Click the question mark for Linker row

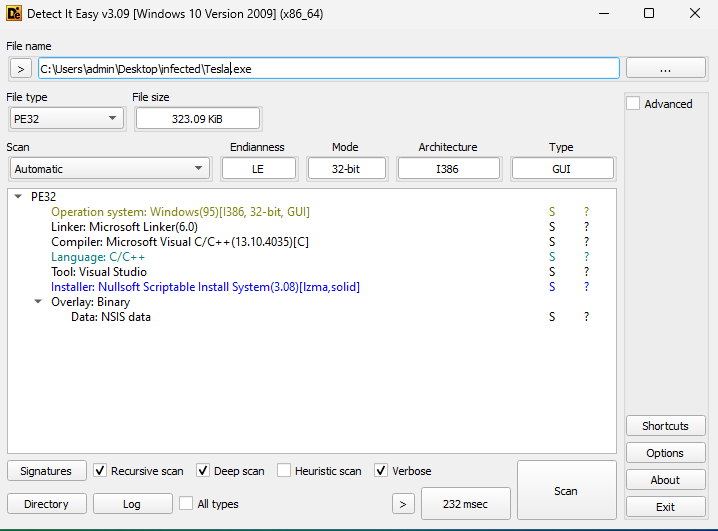click(586, 227)
